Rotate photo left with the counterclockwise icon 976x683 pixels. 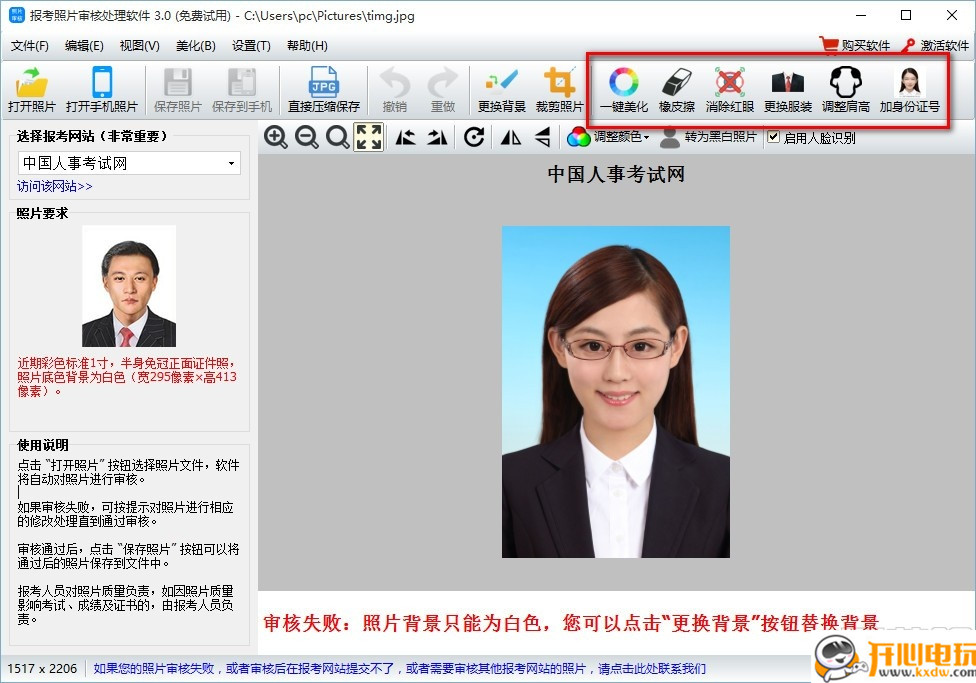tap(406, 137)
